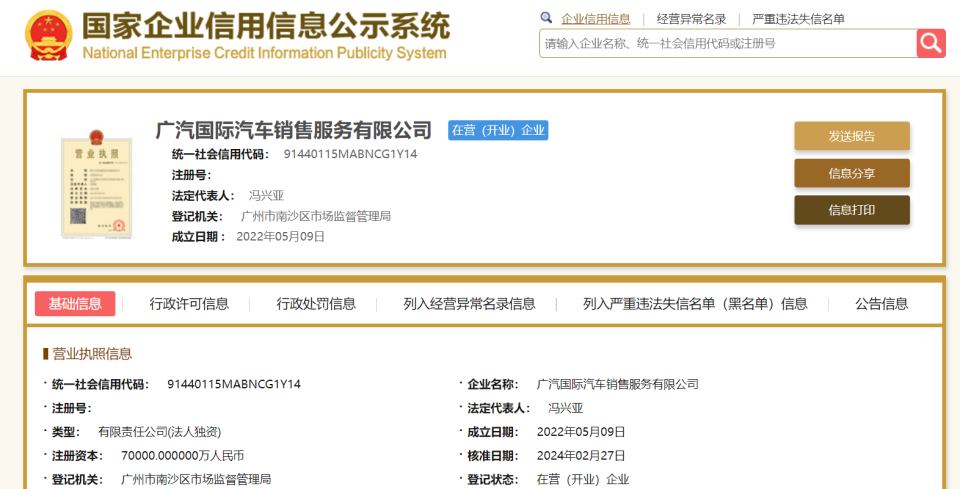Click the national emblem logo
The image size is (960, 489).
pyautogui.click(x=49, y=35)
